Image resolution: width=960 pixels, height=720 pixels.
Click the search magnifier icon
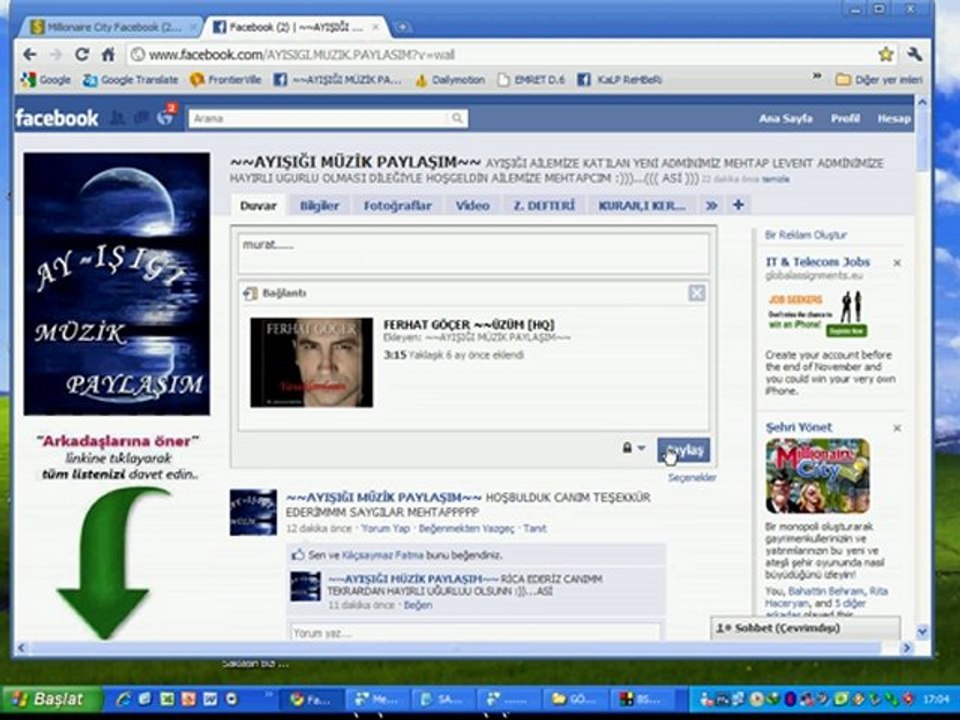pos(457,118)
